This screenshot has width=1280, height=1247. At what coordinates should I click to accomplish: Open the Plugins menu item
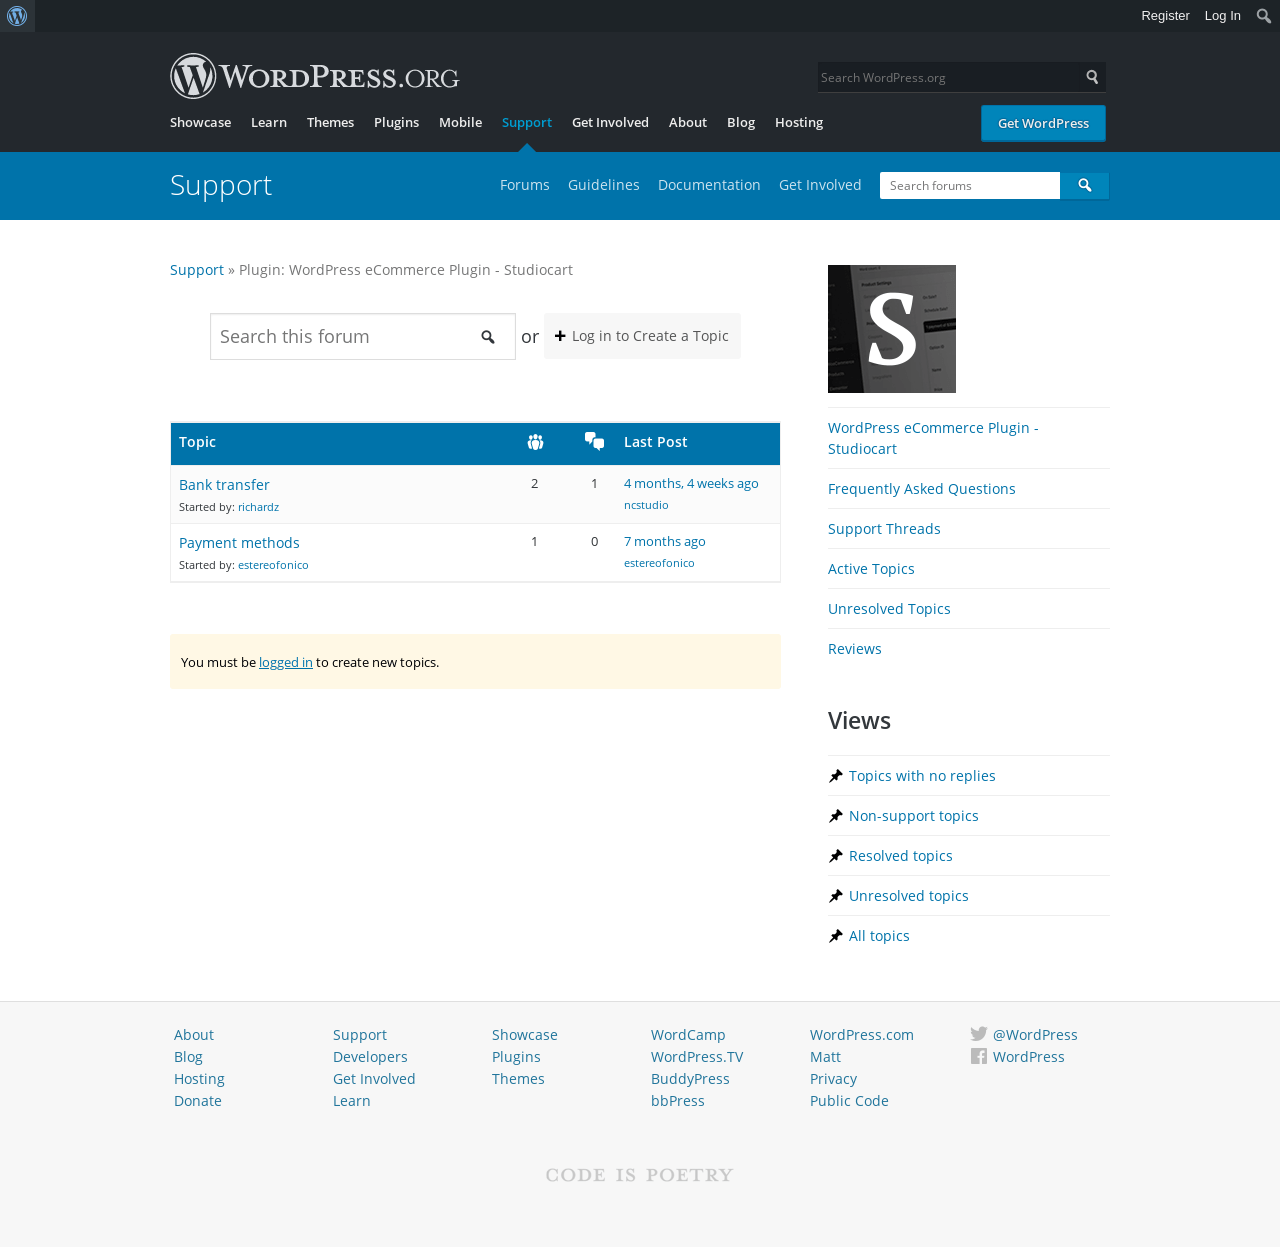point(396,123)
